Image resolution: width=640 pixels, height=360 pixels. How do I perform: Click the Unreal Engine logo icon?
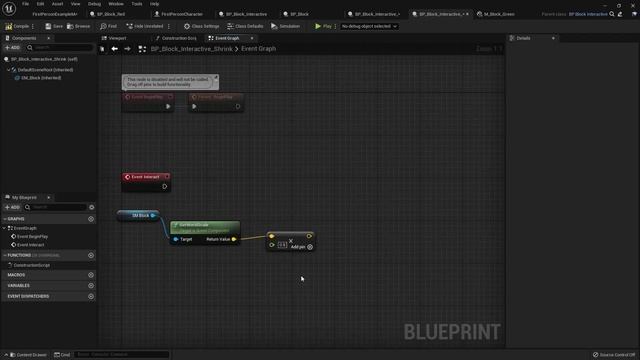pos(9,8)
